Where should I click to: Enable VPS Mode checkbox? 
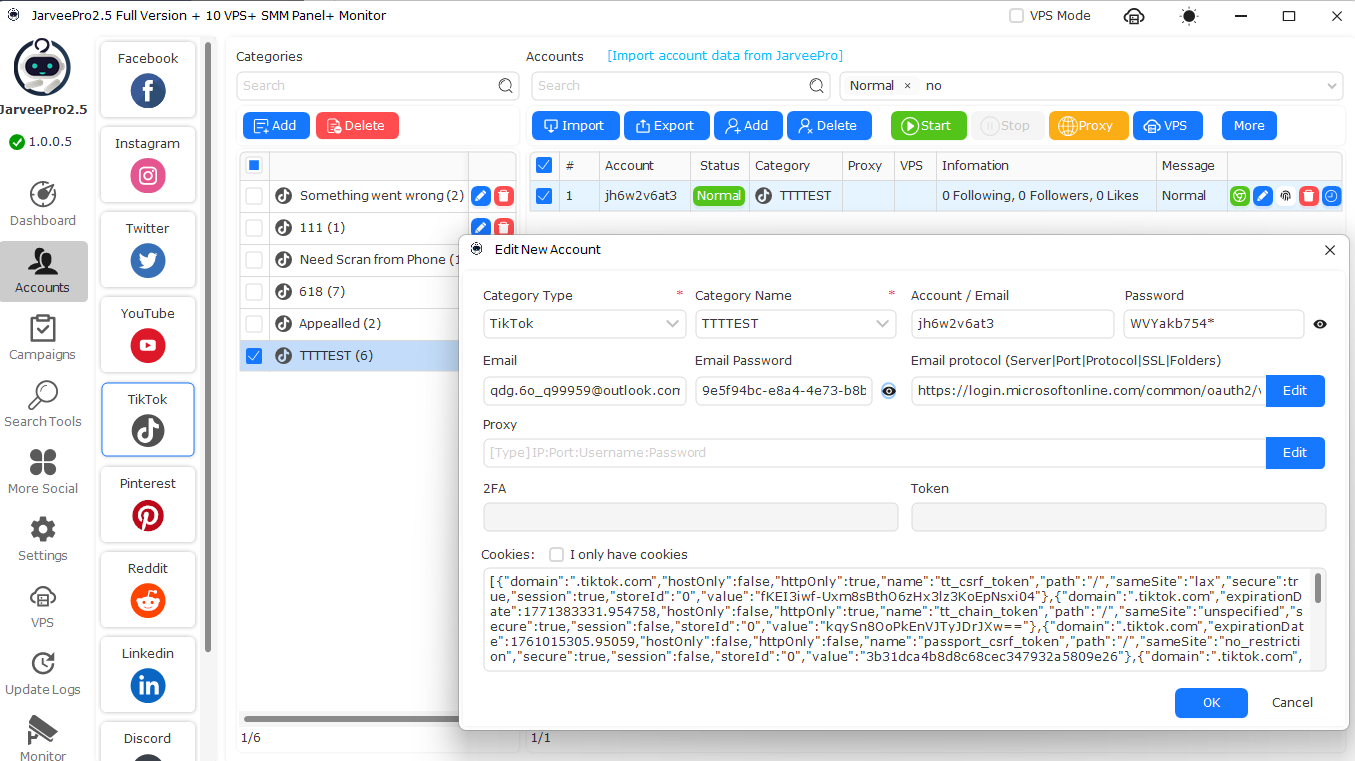(x=1016, y=16)
